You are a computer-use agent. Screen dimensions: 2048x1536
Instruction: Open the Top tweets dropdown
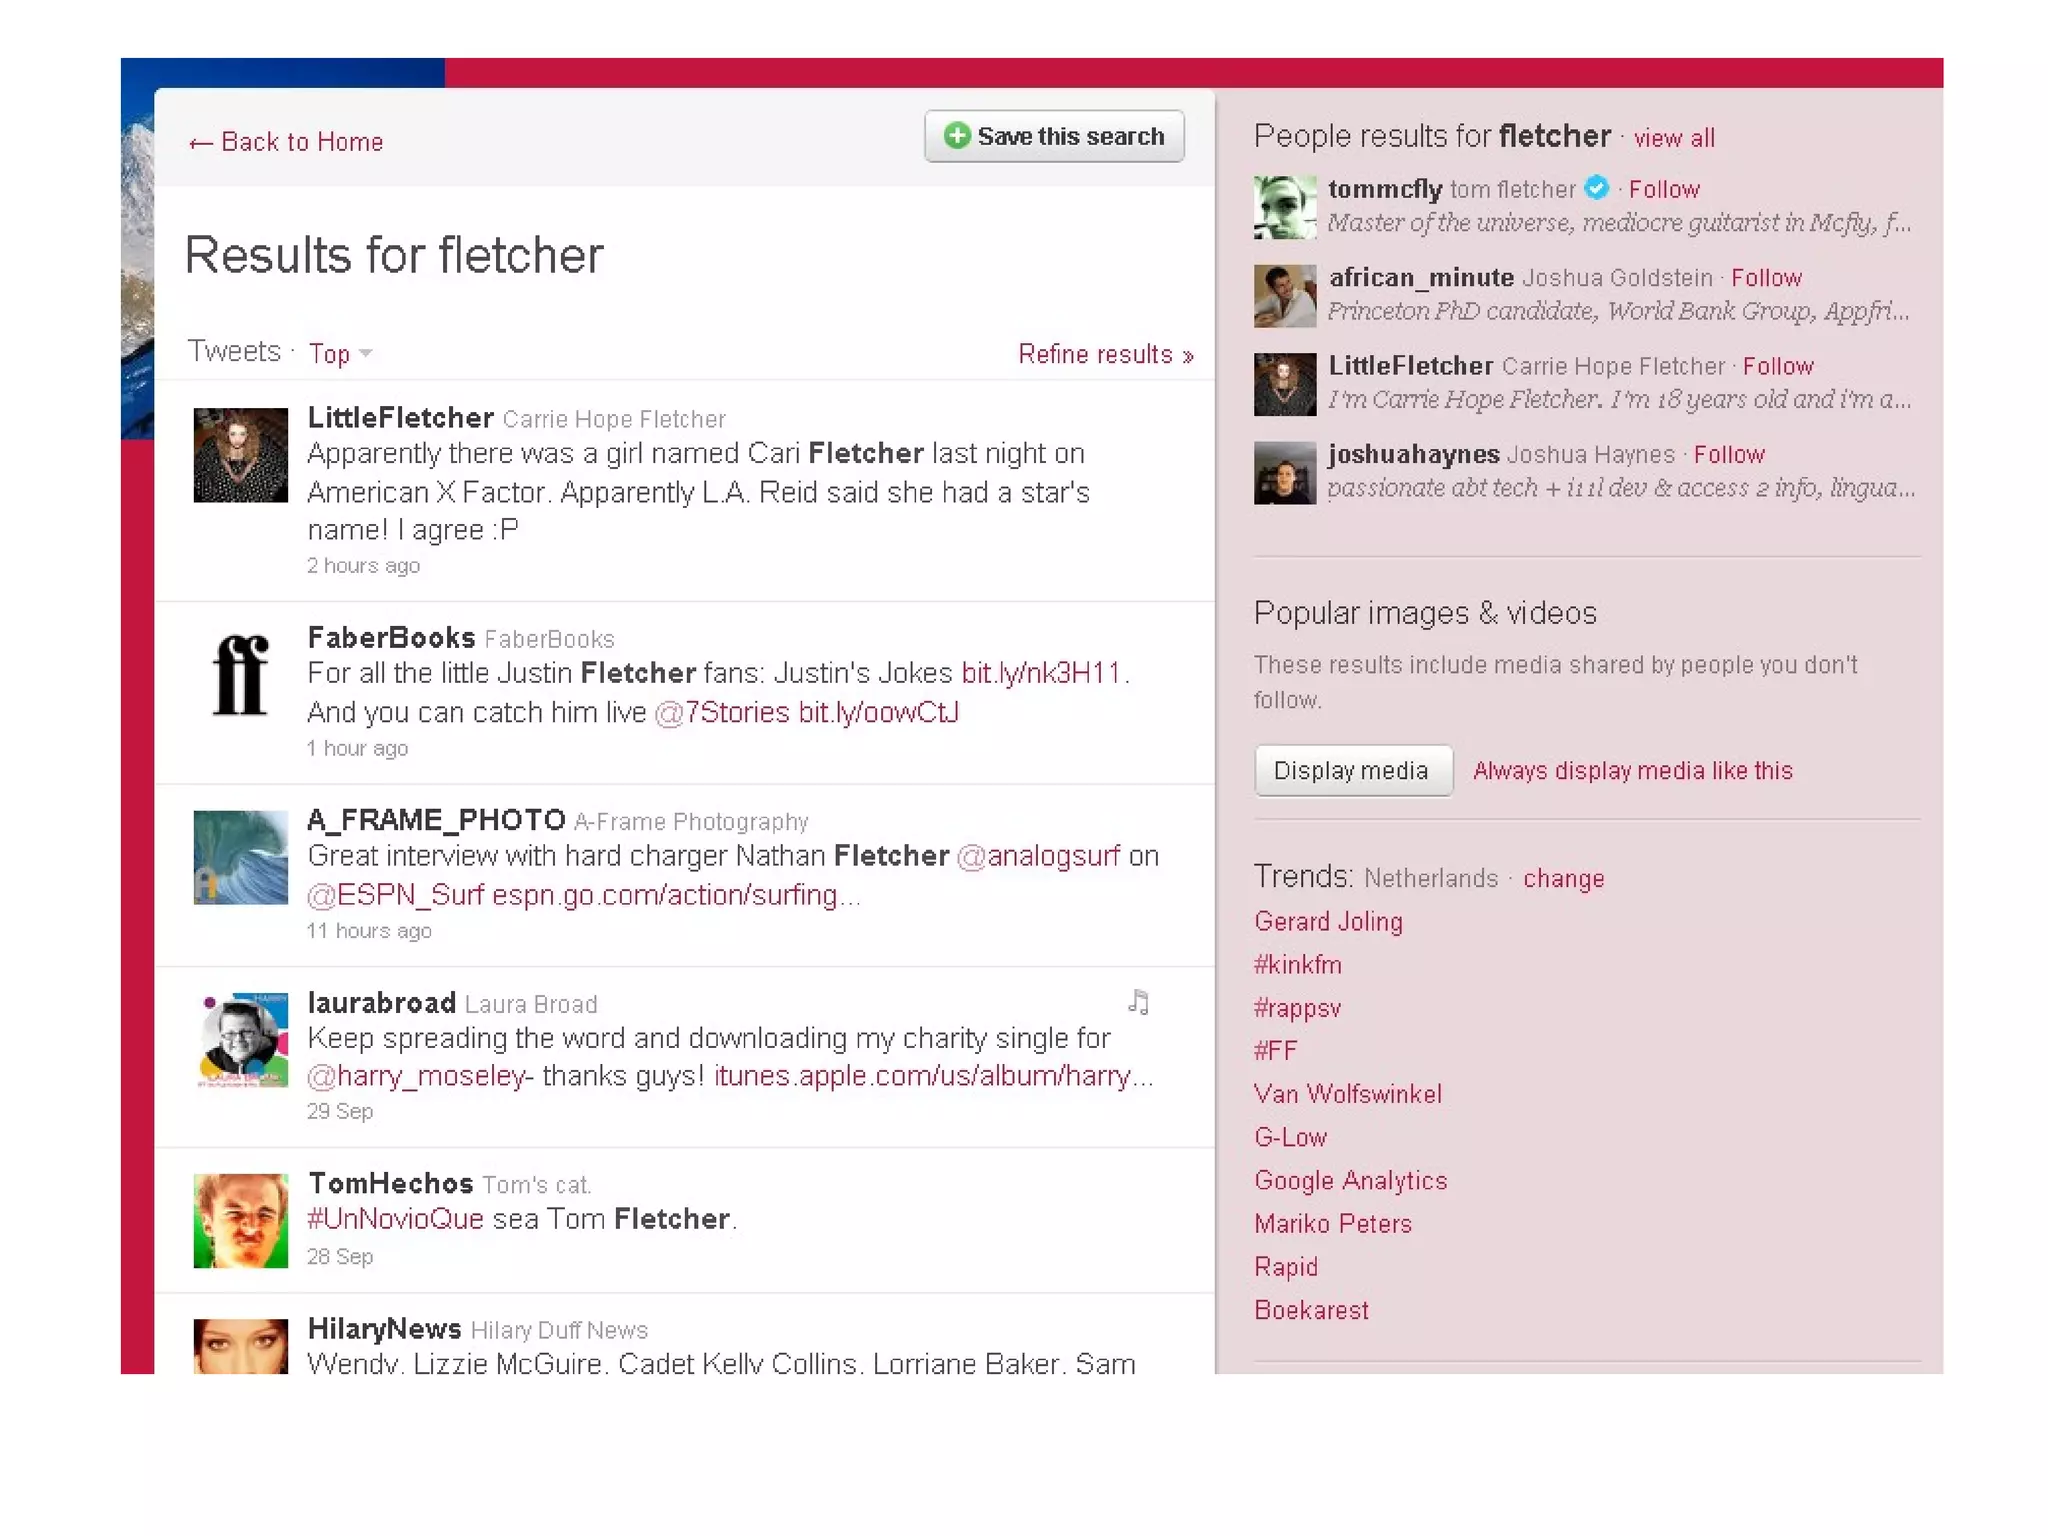[340, 354]
